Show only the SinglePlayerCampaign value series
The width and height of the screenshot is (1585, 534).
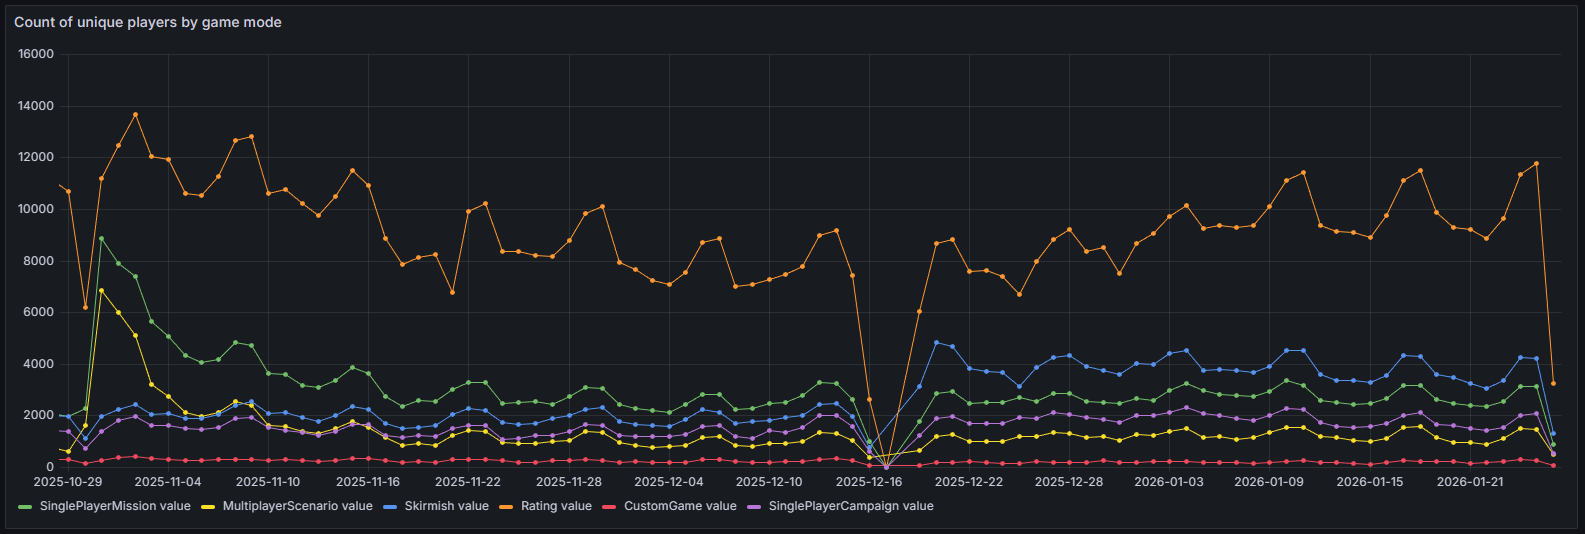click(850, 506)
